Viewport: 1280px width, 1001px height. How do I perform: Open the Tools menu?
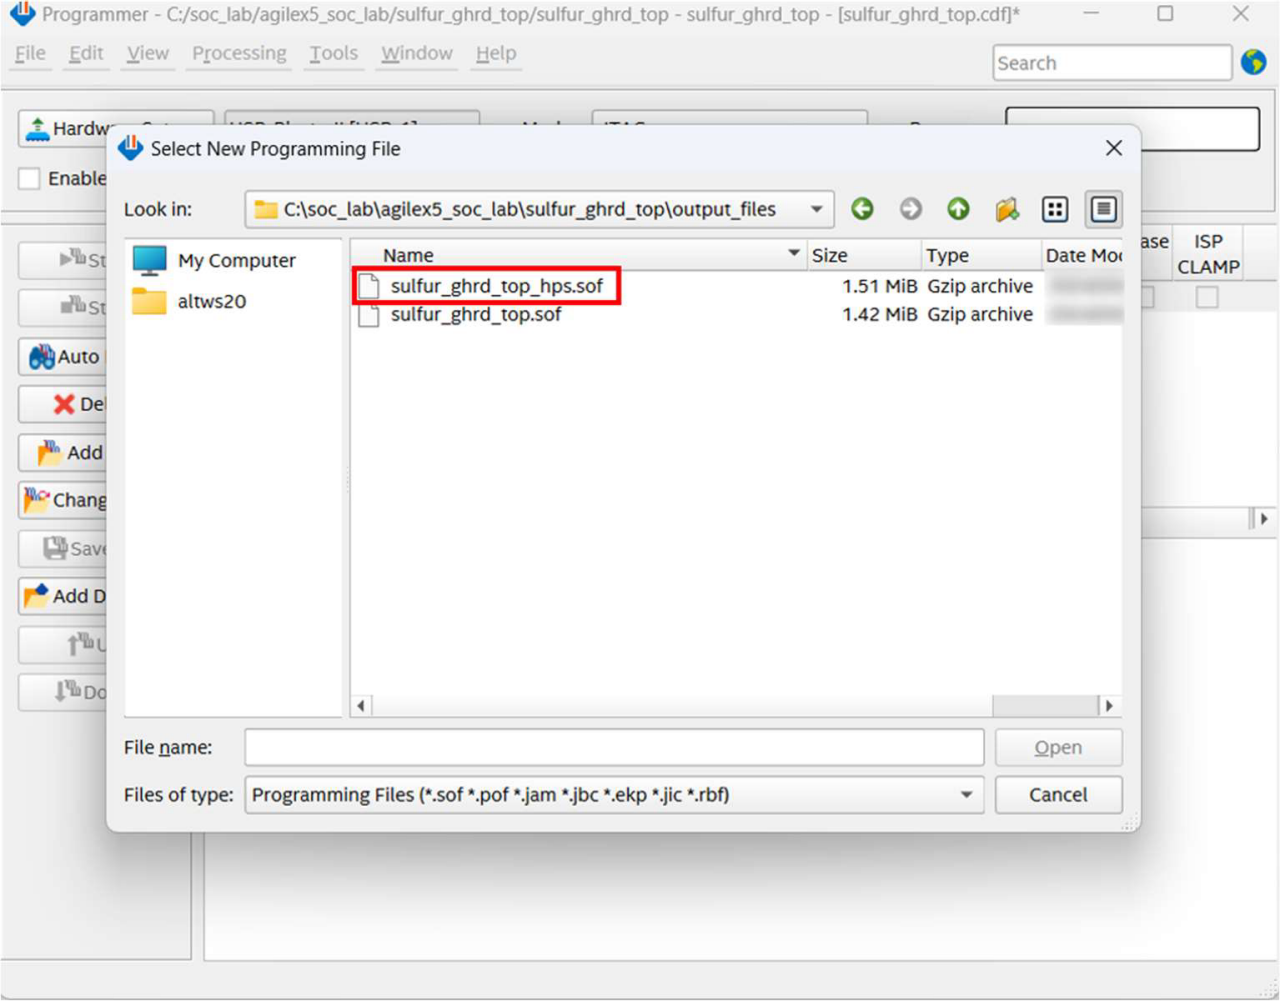click(333, 53)
